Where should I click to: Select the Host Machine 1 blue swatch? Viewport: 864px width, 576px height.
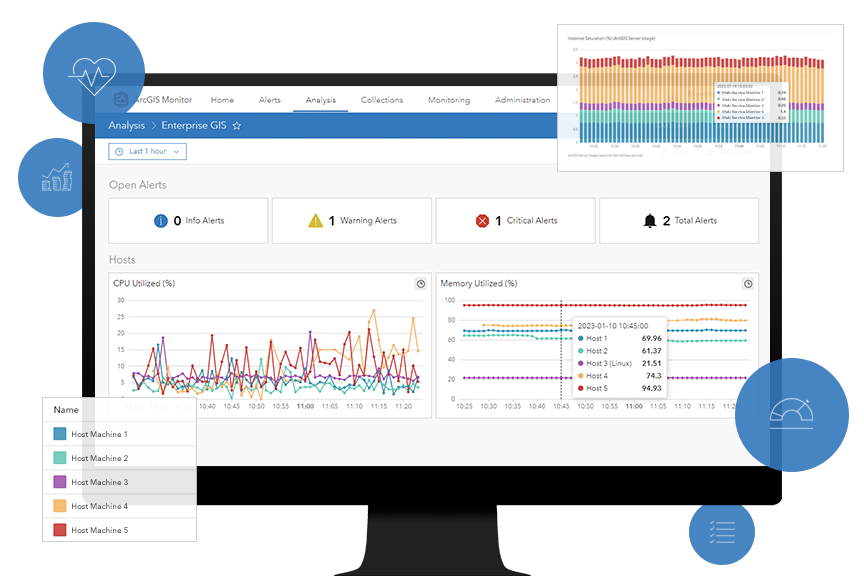[x=60, y=434]
